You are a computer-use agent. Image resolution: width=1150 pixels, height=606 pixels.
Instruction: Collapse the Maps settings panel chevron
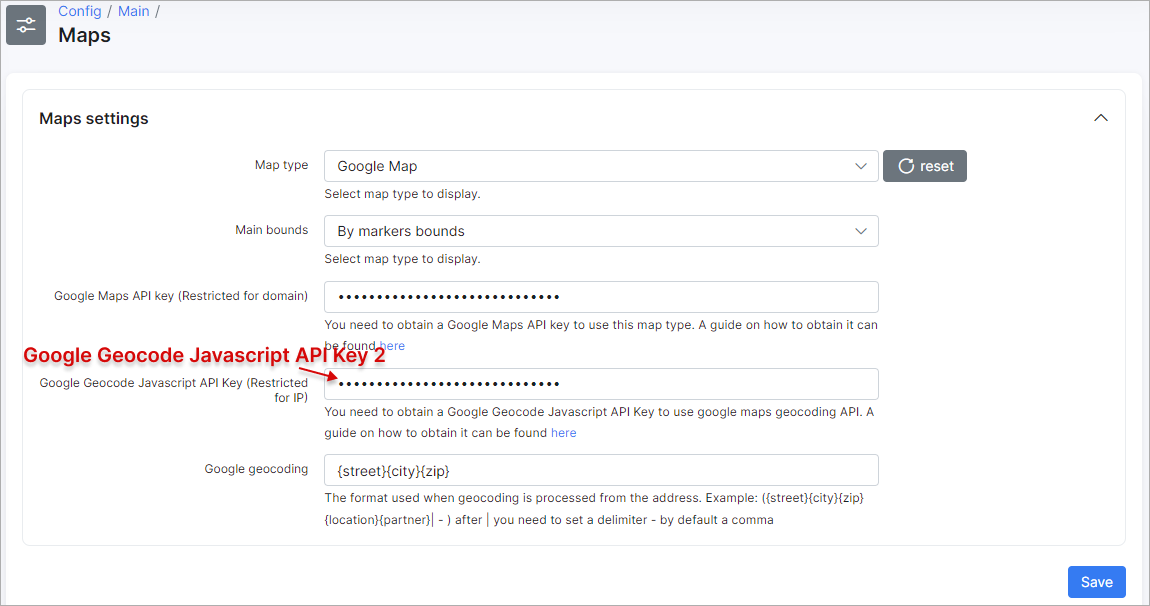(x=1101, y=118)
